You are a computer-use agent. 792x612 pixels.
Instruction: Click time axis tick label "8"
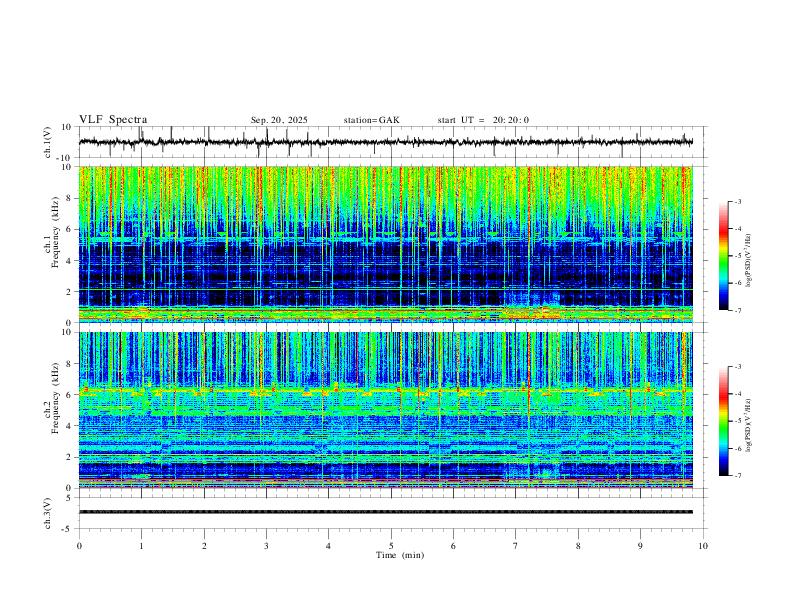point(578,546)
